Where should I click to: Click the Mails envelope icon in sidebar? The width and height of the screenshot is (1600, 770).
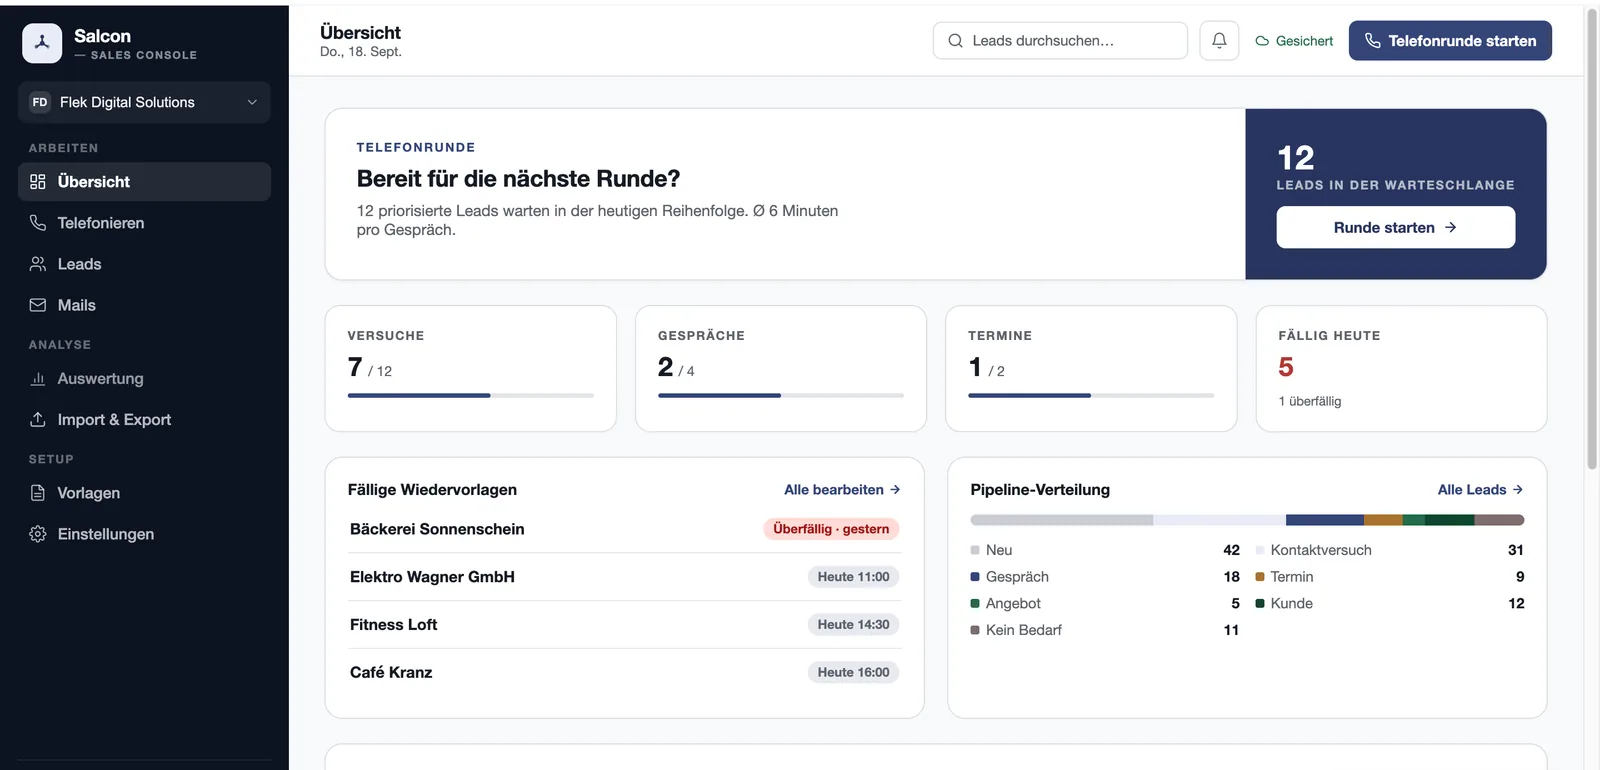38,305
